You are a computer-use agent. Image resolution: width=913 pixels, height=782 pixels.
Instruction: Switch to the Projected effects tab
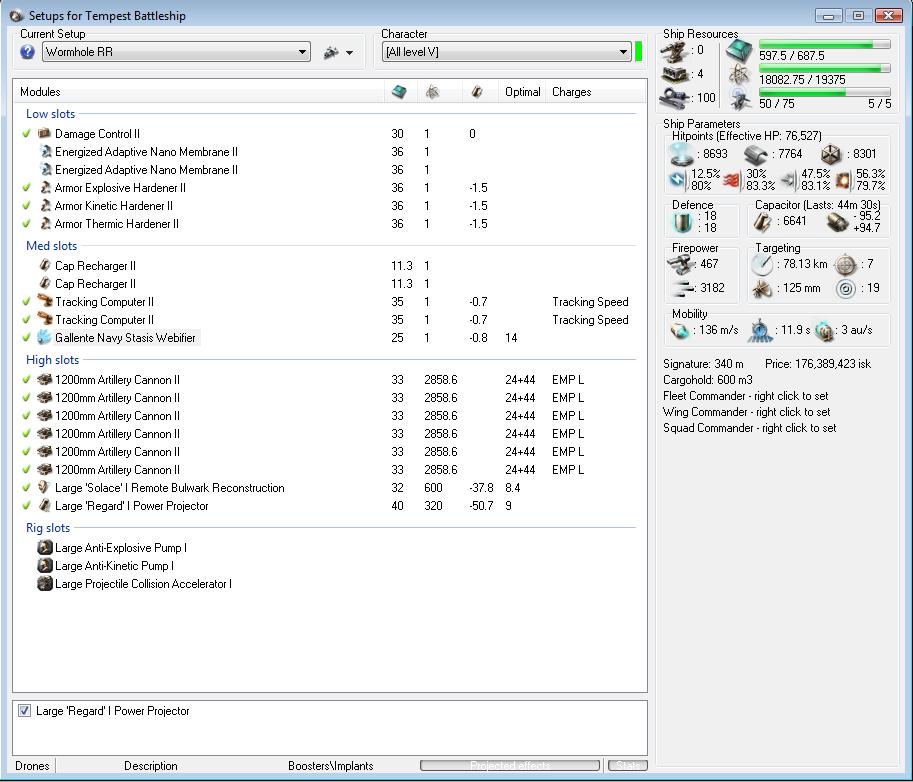pyautogui.click(x=510, y=765)
